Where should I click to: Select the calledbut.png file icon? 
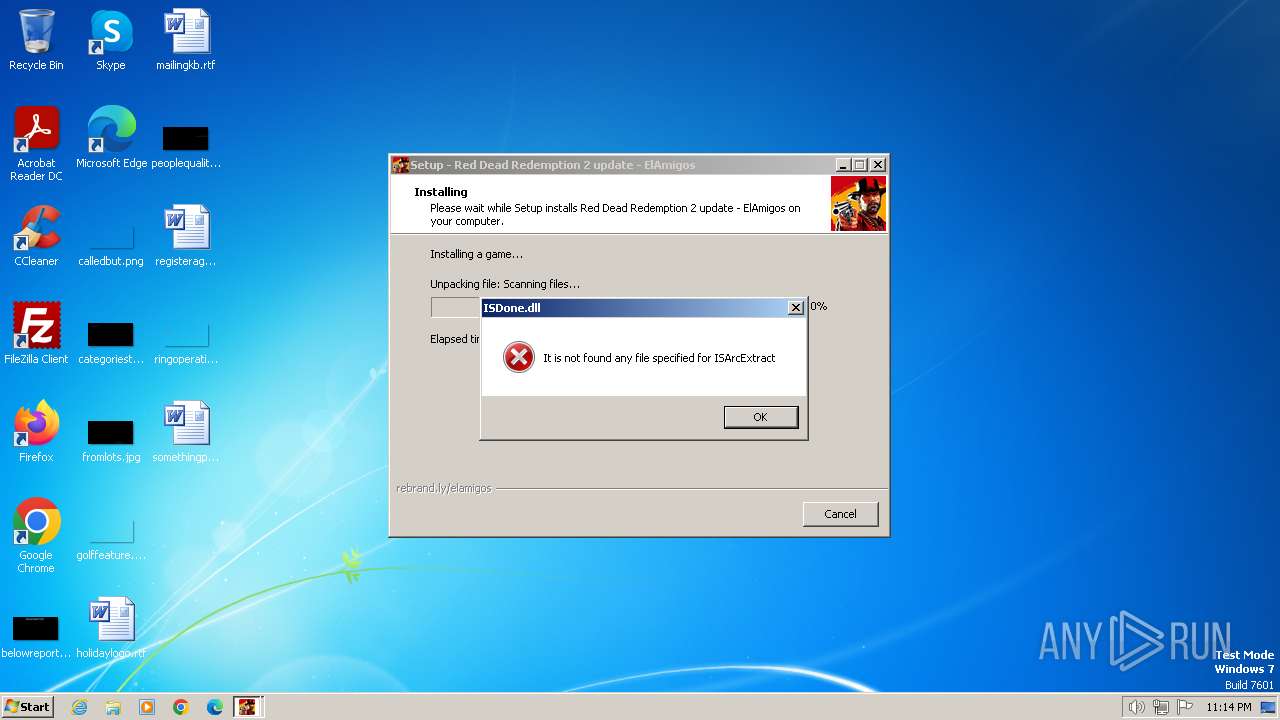[x=111, y=243]
